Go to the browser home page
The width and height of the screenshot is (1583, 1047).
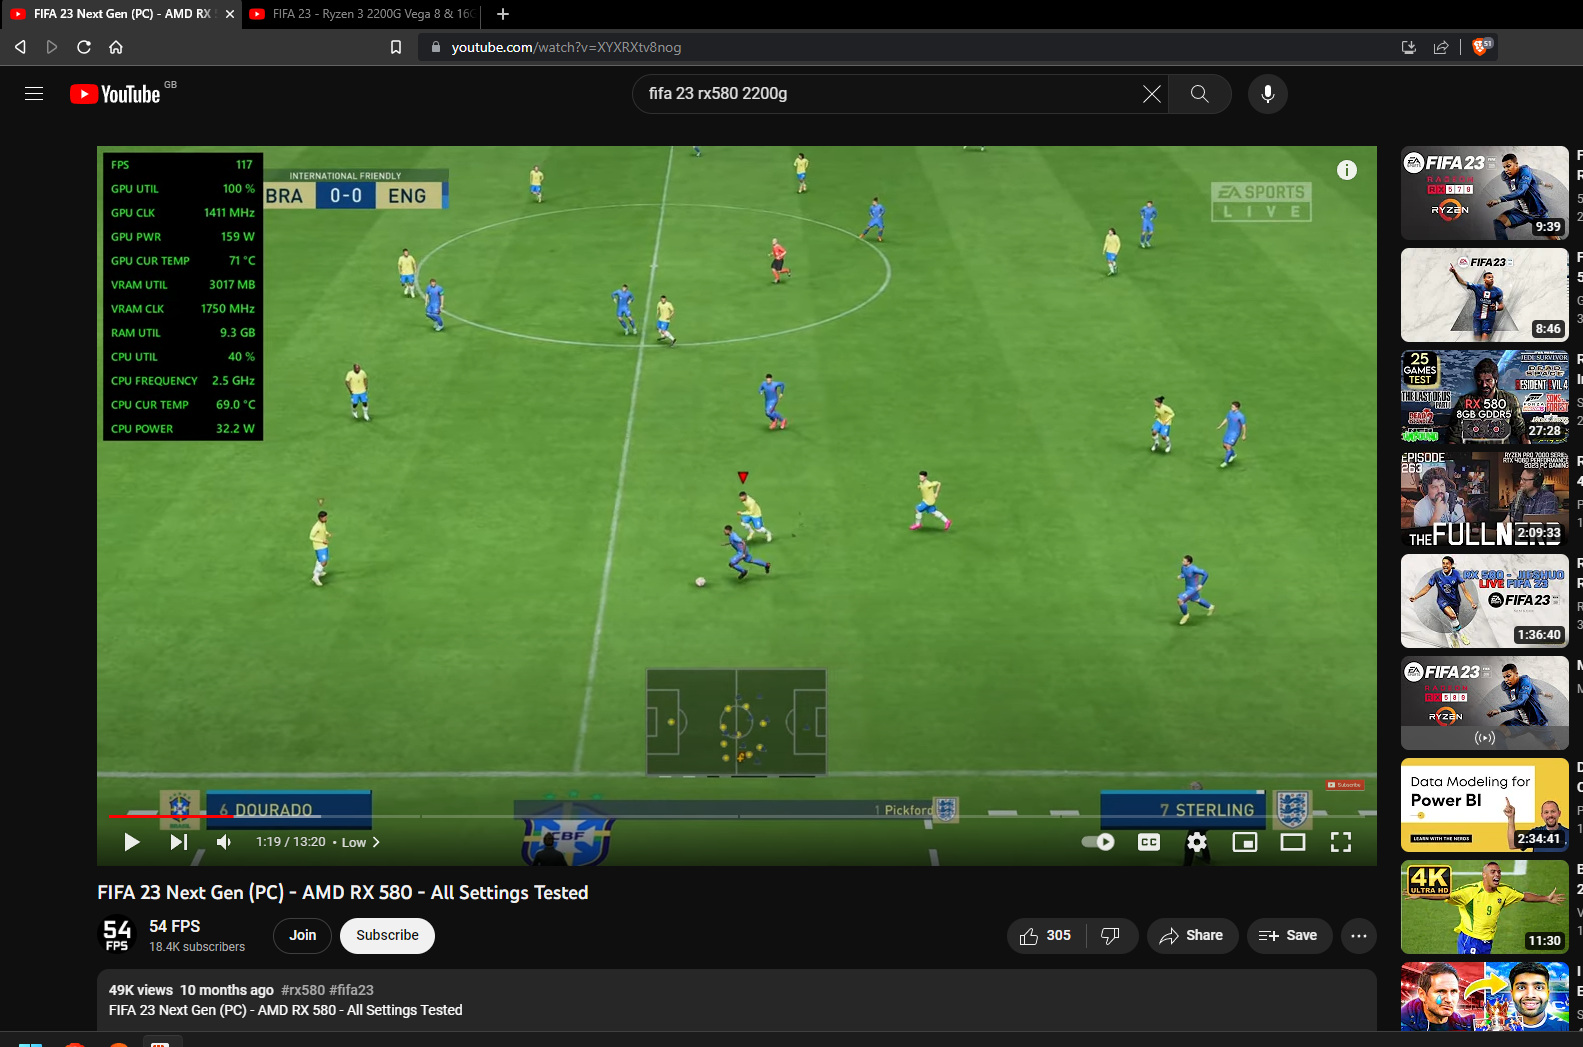(116, 47)
